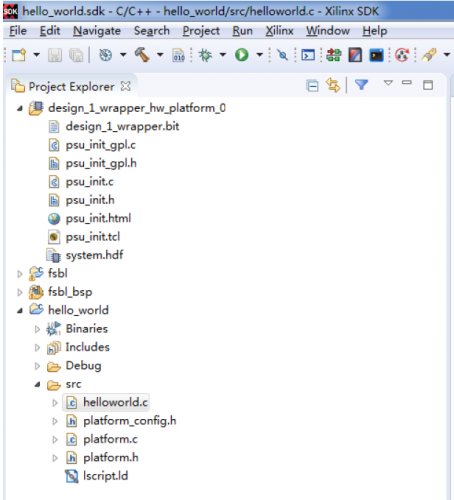Screen dimensions: 454x500
Task: Select psu_init.html file
Action: (x=98, y=219)
